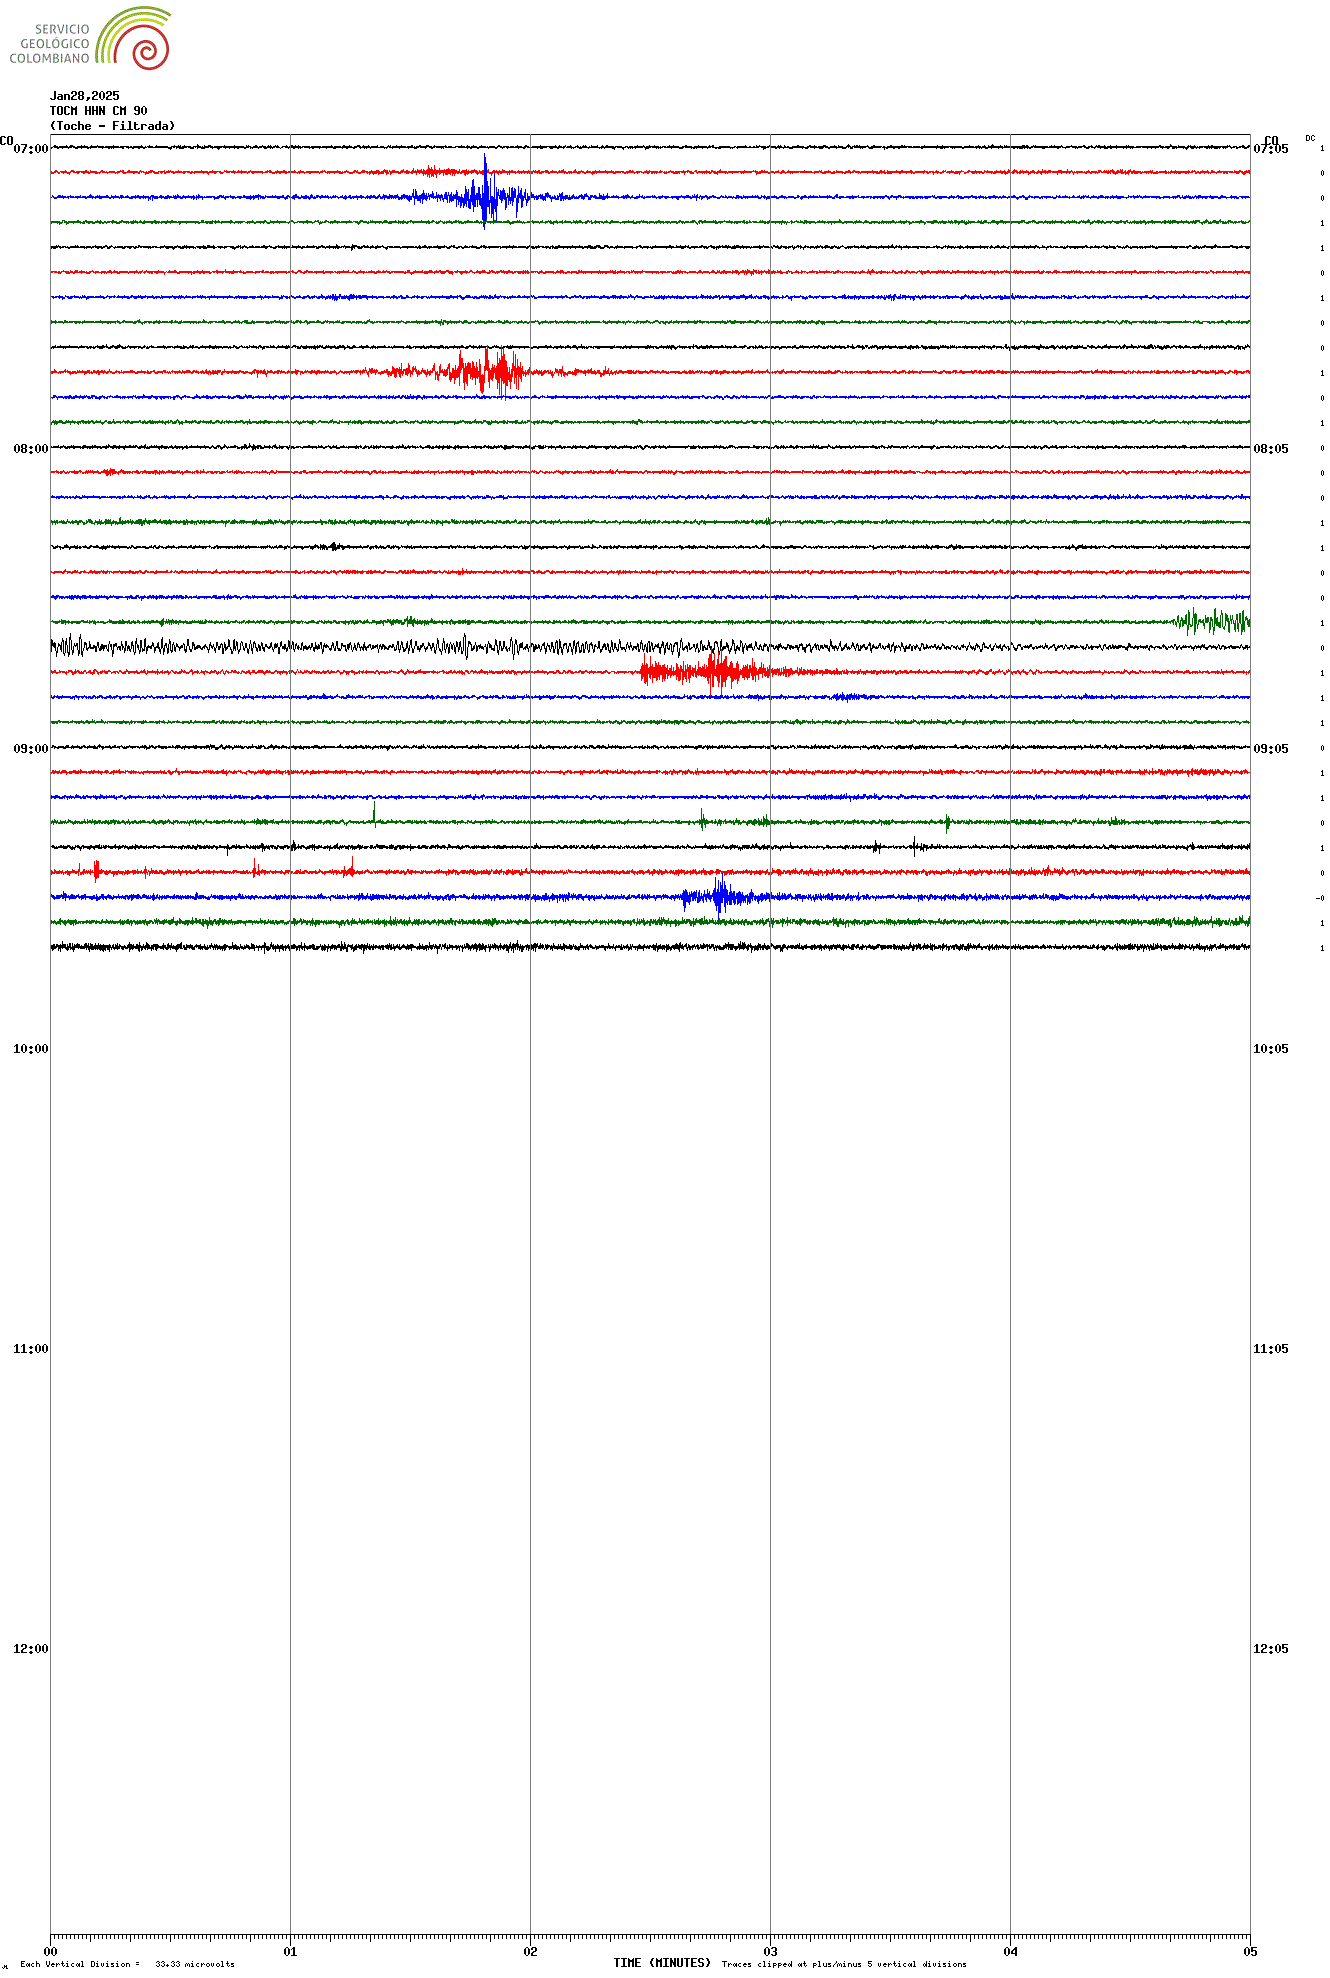The image size is (1330, 1978).
Task: Click the blue seismic burst below 09:00 row
Action: click(720, 896)
